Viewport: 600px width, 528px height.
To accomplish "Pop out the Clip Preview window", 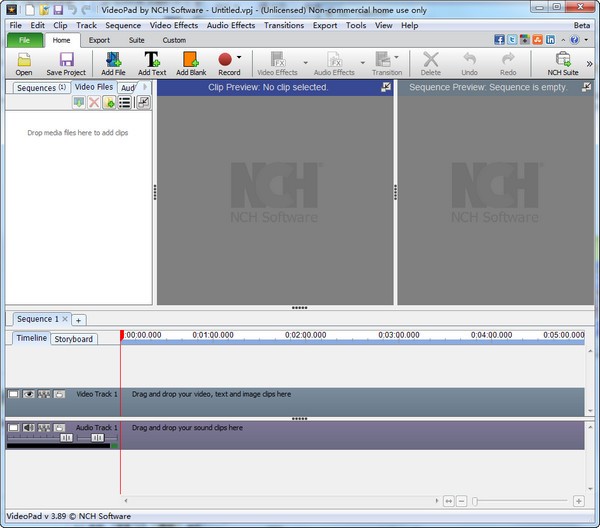I will click(386, 88).
